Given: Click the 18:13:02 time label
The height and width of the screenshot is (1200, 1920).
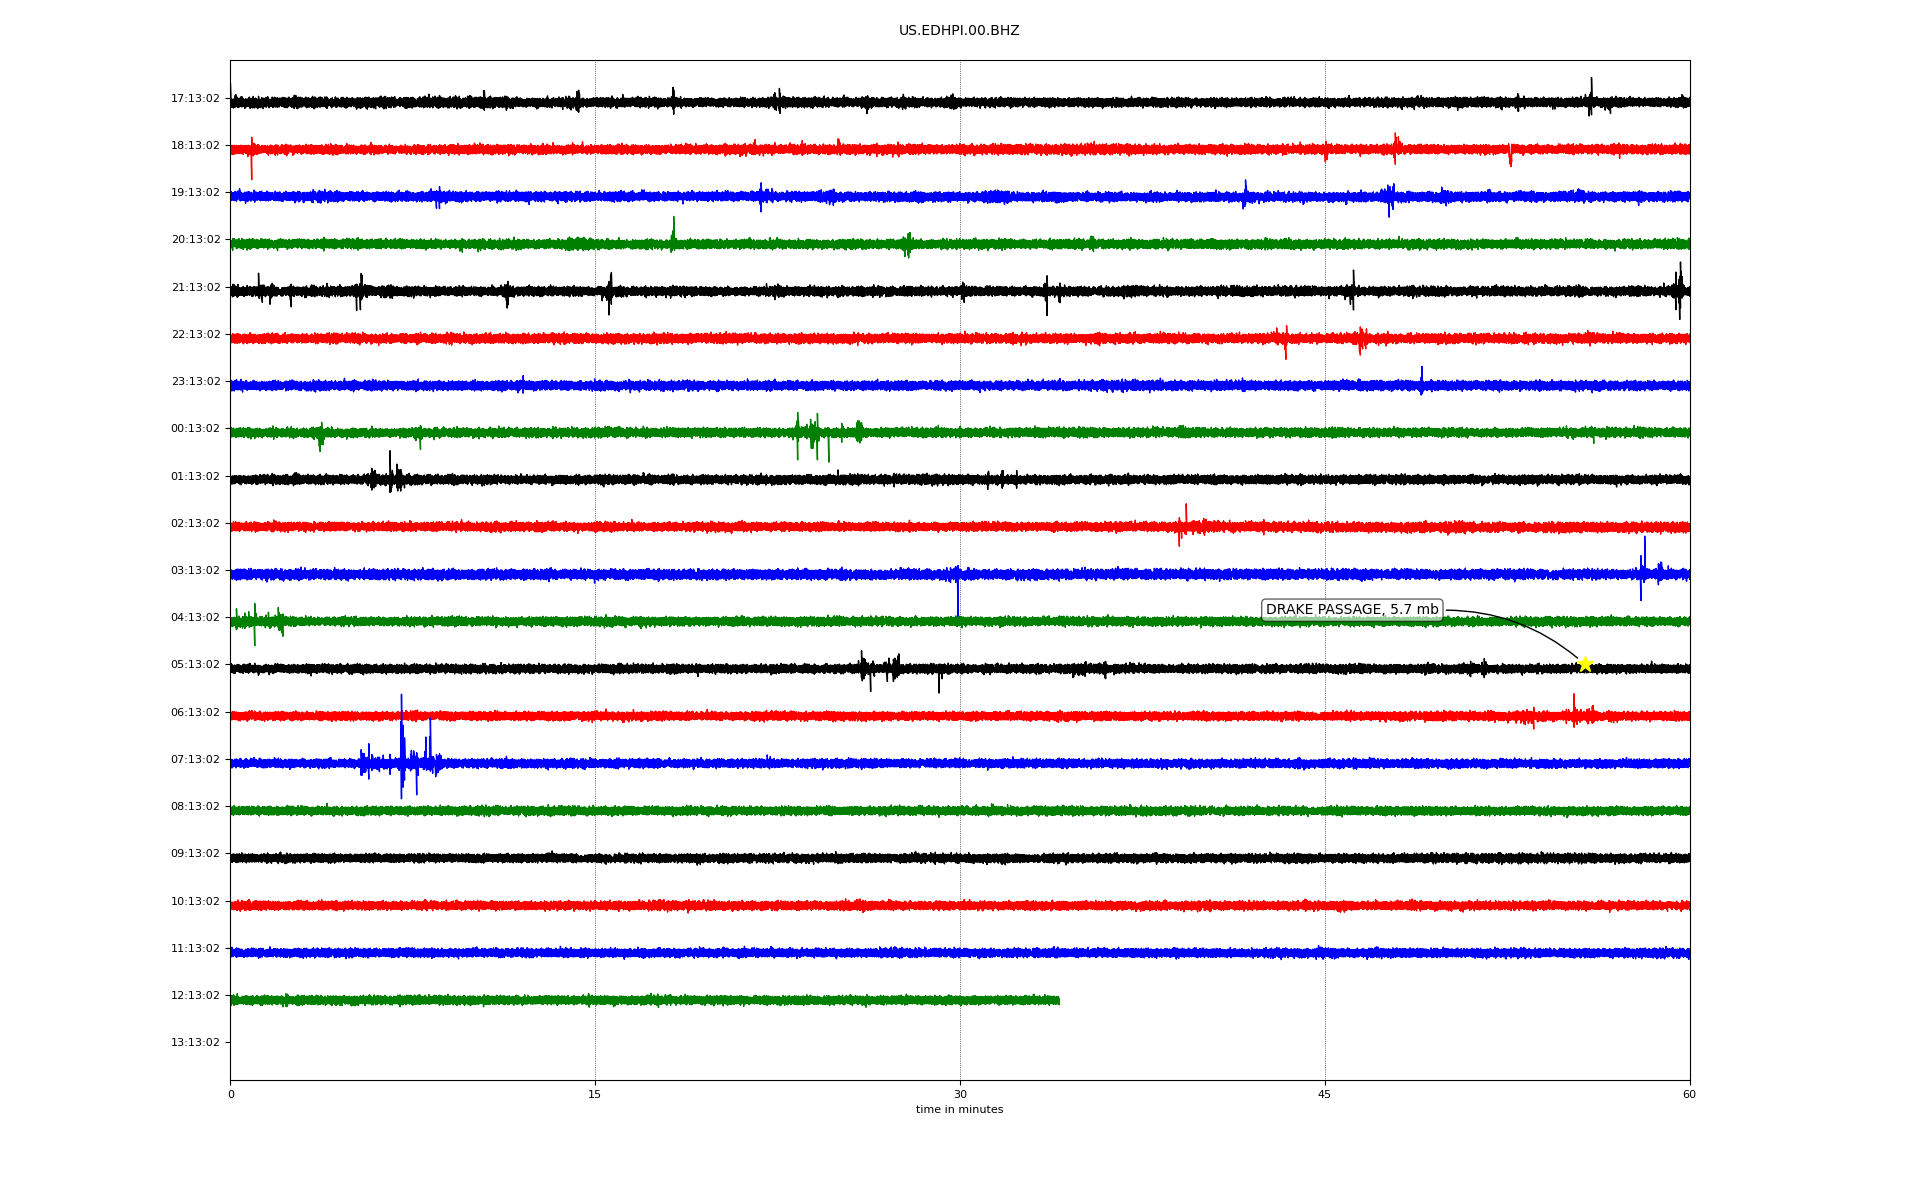Looking at the screenshot, I should [195, 146].
